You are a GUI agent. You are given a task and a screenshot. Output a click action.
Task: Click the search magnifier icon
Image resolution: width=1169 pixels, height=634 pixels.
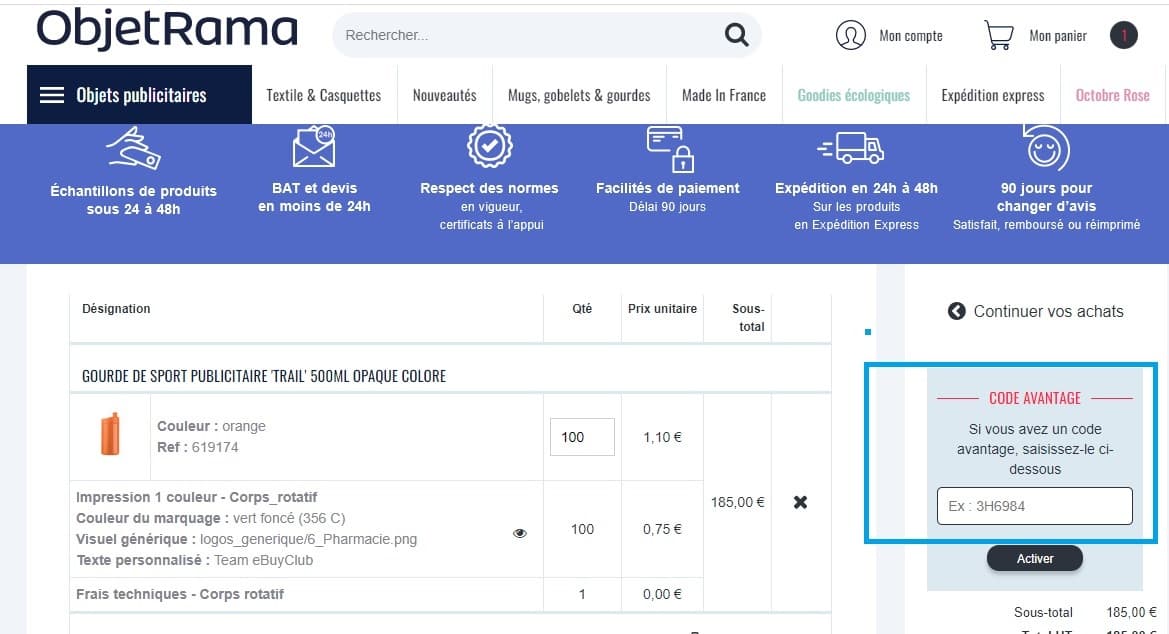tap(737, 34)
